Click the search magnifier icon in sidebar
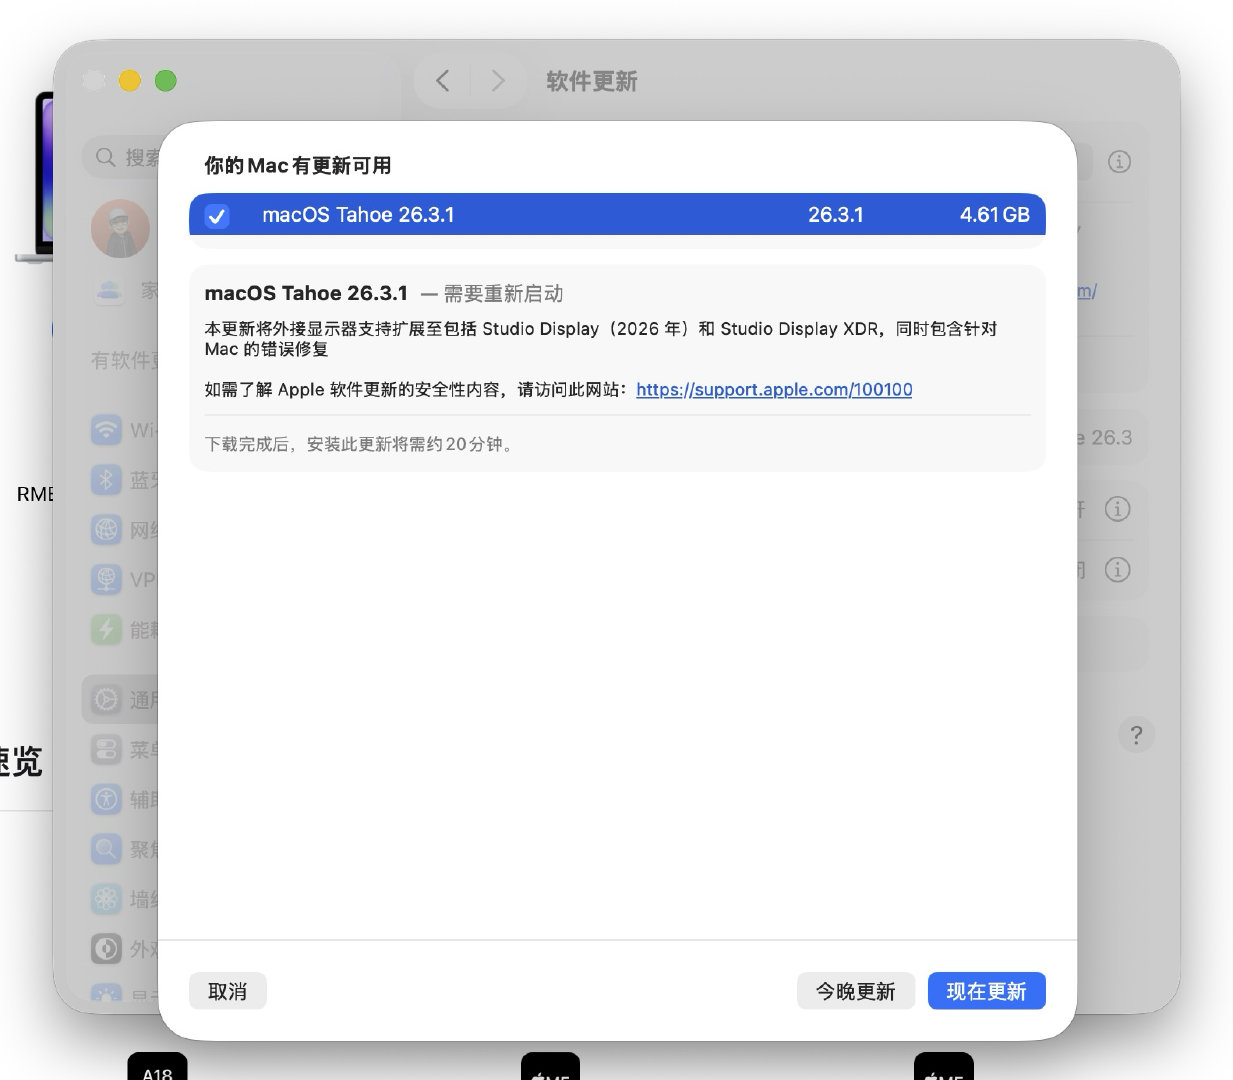This screenshot has height=1080, width=1233. click(x=106, y=157)
